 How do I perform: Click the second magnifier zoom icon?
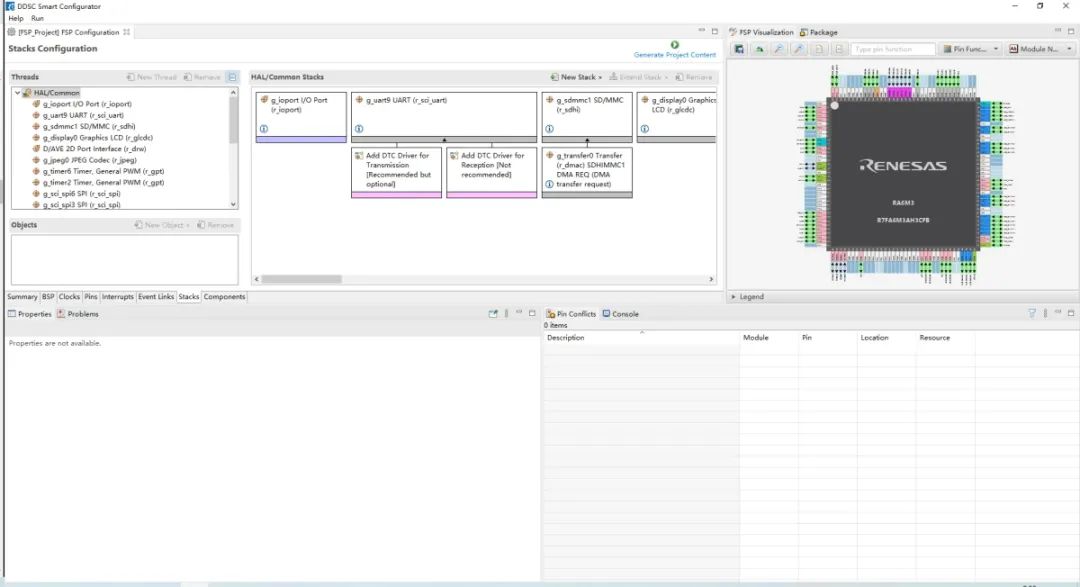click(799, 49)
